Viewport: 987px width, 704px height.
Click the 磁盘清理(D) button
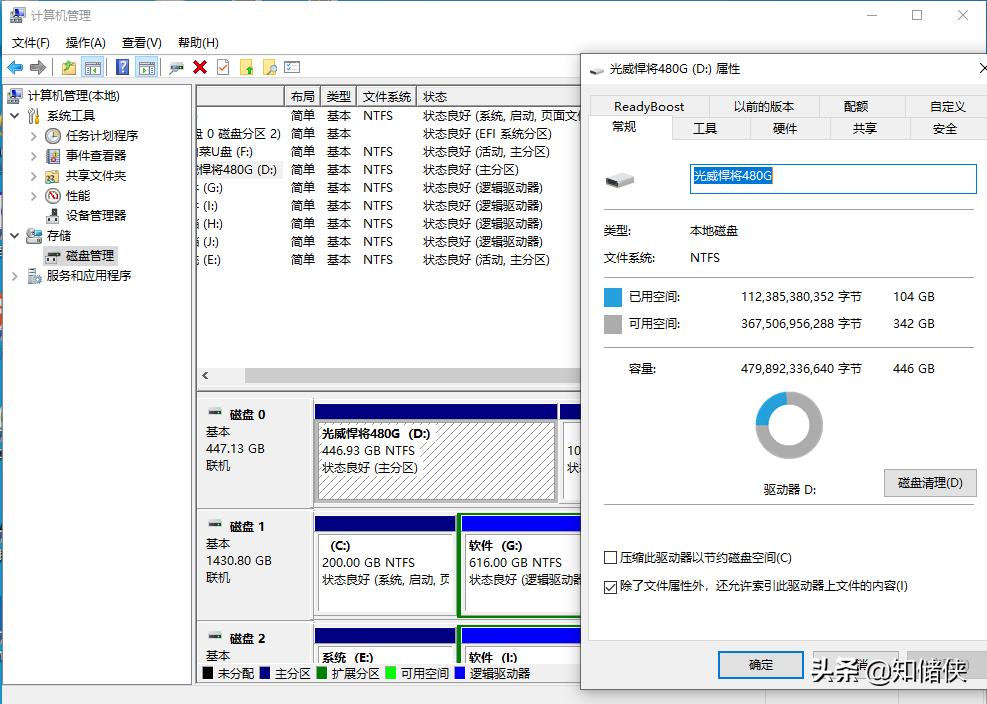click(929, 482)
